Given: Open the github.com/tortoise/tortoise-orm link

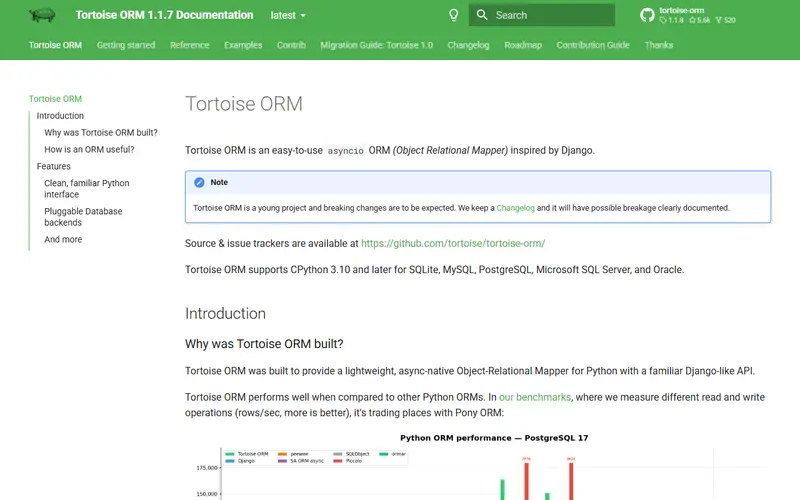Looking at the screenshot, I should (453, 243).
